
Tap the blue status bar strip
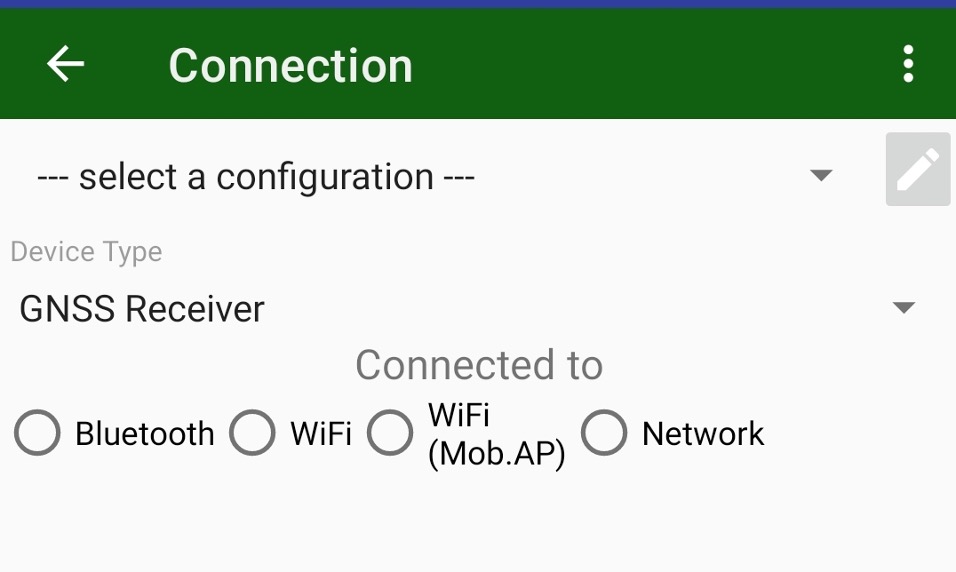(478, 4)
